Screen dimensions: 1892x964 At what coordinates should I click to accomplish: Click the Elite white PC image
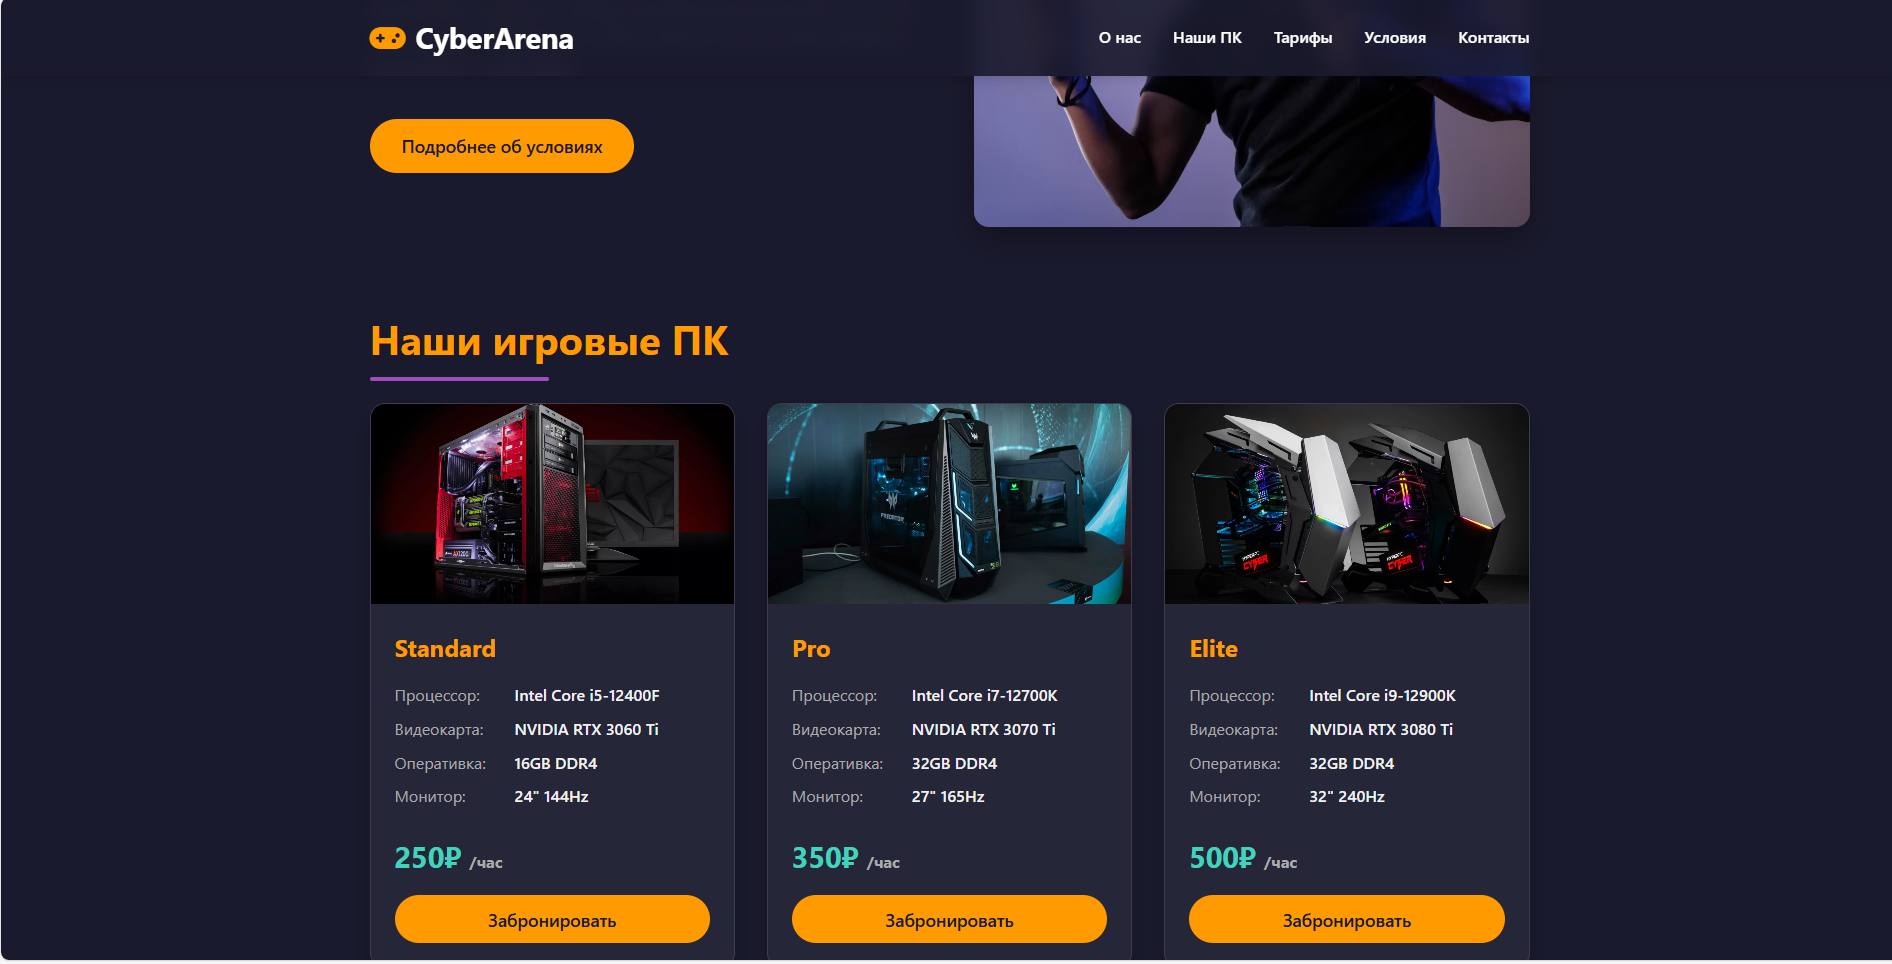tap(1346, 504)
